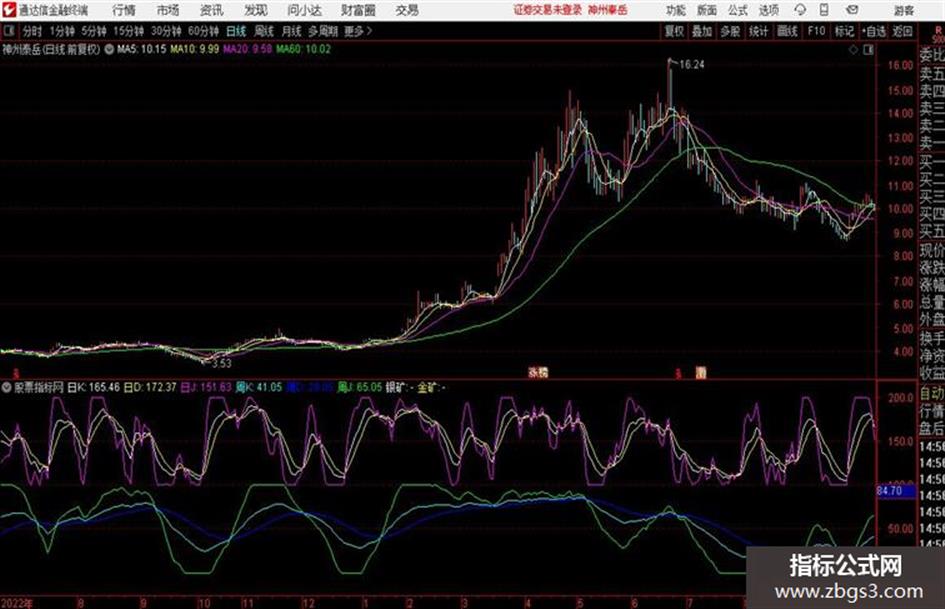Switch to 月线 period tab
945x609 pixels.
coord(292,31)
